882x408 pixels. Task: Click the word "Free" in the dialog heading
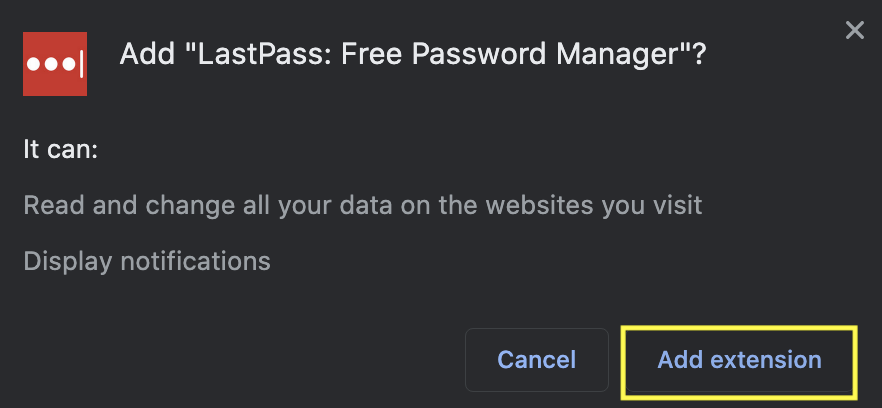372,55
